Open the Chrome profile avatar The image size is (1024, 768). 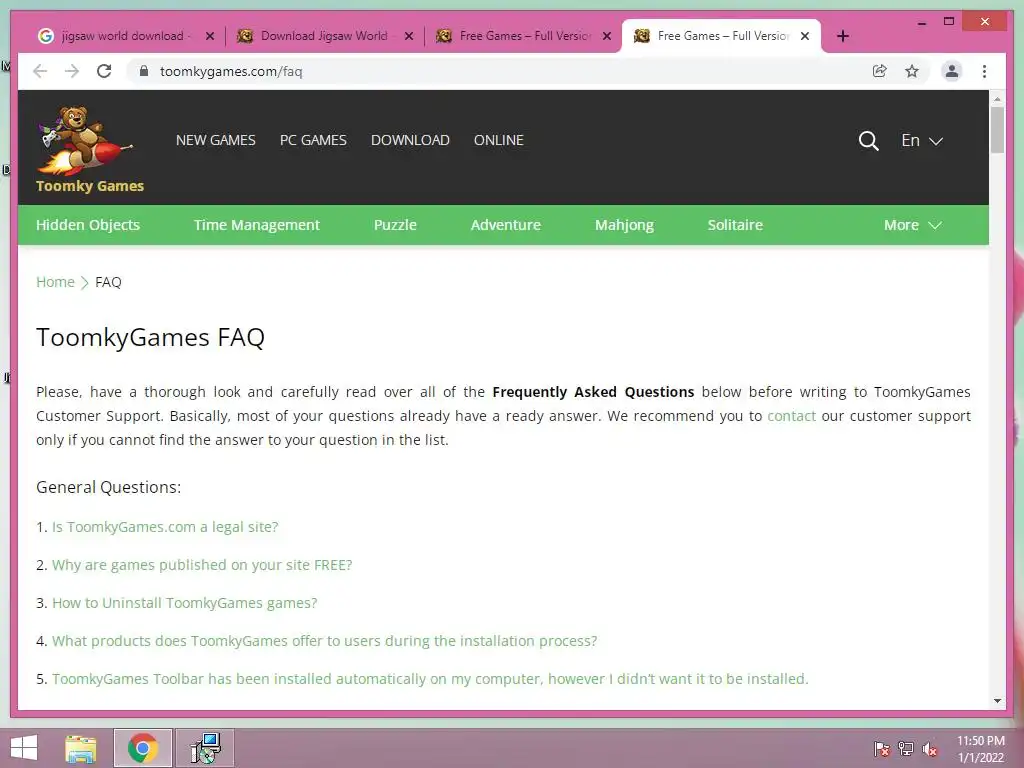952,71
